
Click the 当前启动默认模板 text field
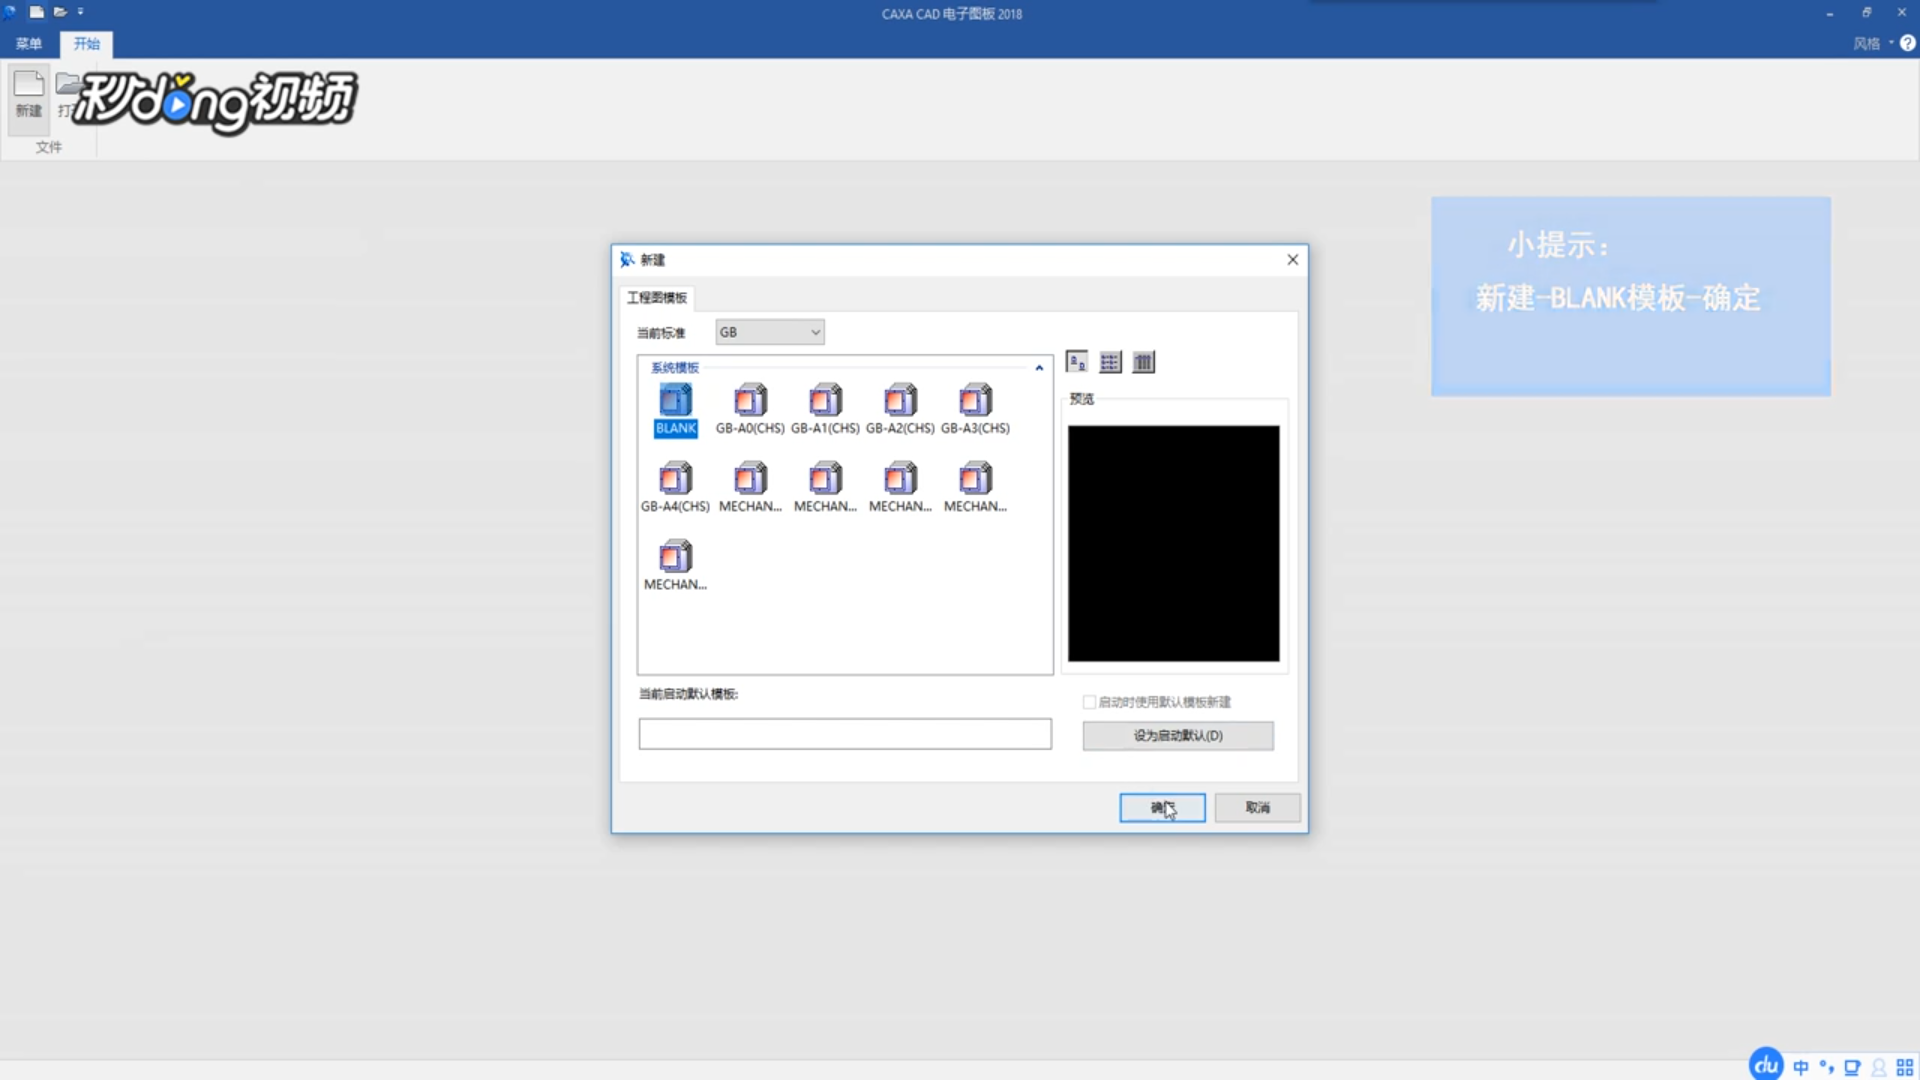[x=845, y=734]
